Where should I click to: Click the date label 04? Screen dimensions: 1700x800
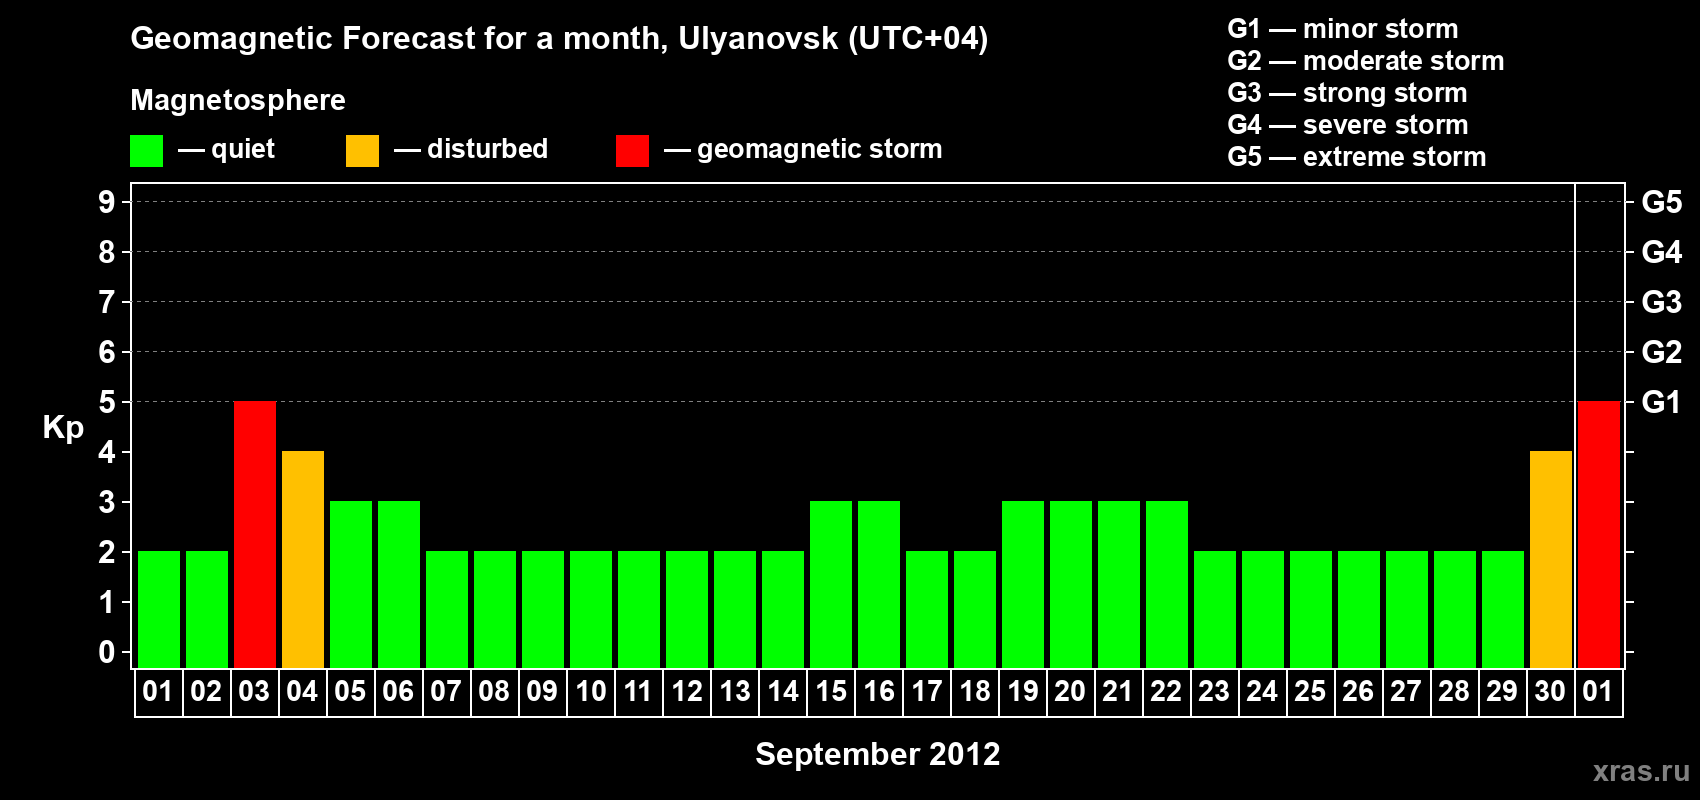[x=302, y=691]
